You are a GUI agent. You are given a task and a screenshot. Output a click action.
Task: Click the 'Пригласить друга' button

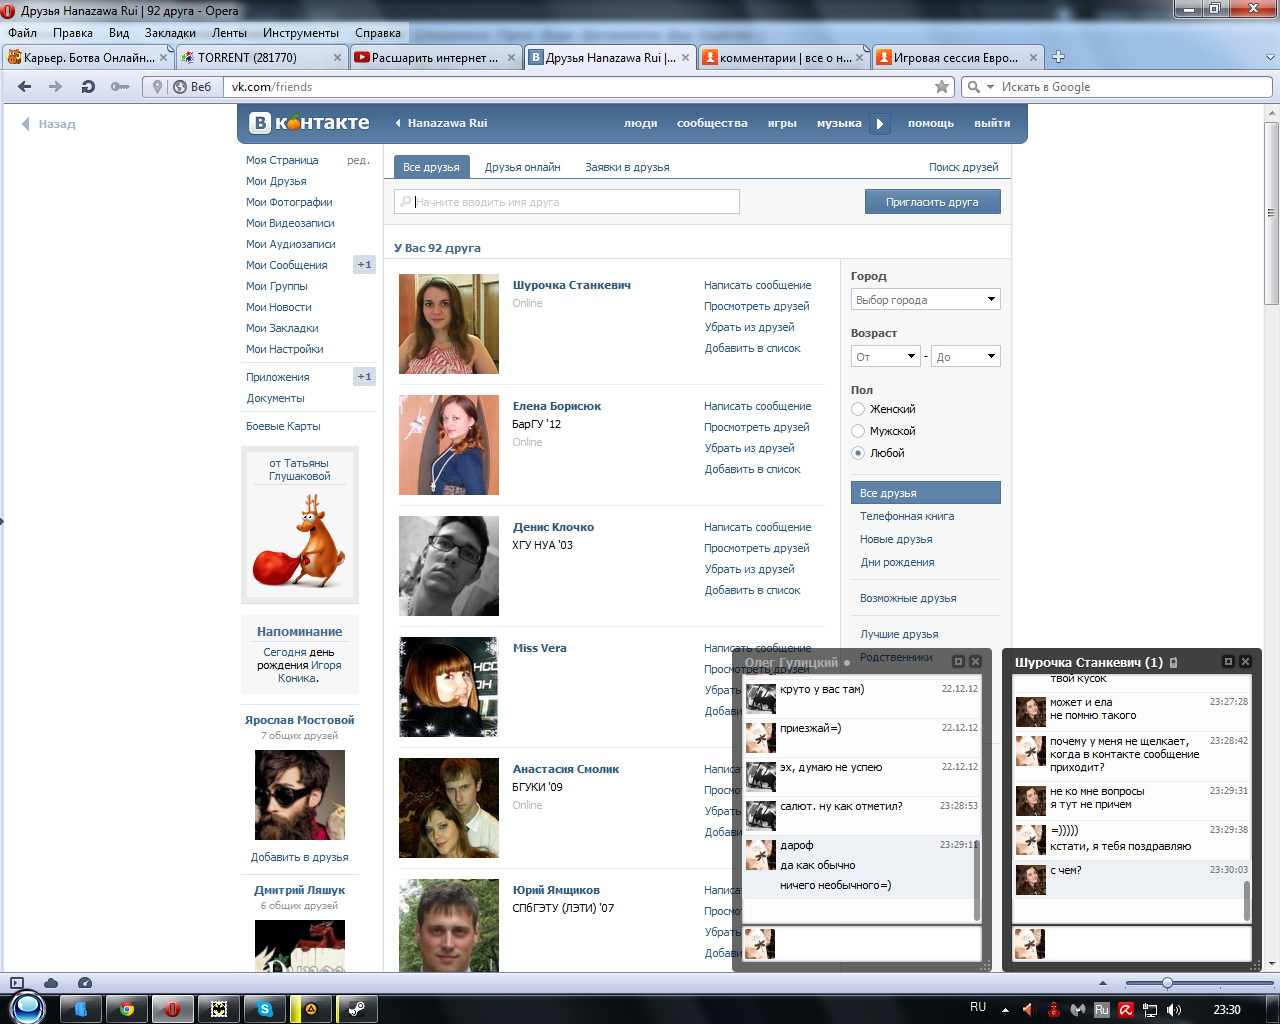click(932, 202)
